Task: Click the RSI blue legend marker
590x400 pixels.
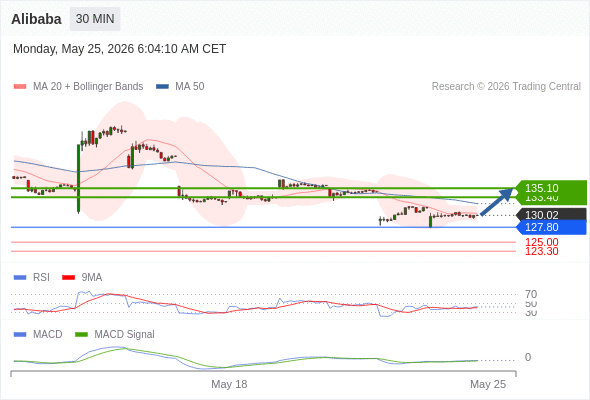Action: pos(20,278)
